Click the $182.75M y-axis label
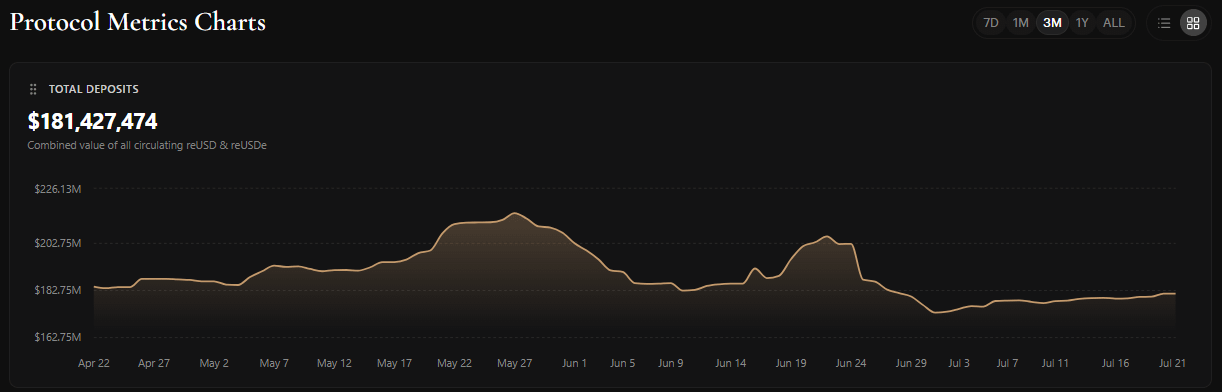 click(57, 290)
